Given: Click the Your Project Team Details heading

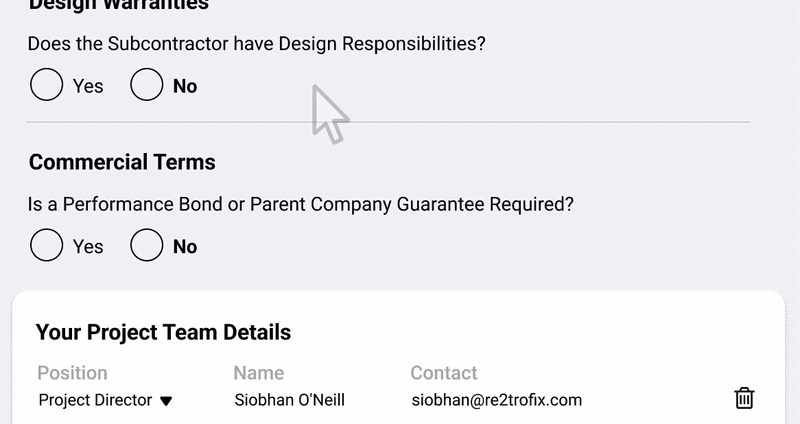Looking at the screenshot, I should 163,332.
